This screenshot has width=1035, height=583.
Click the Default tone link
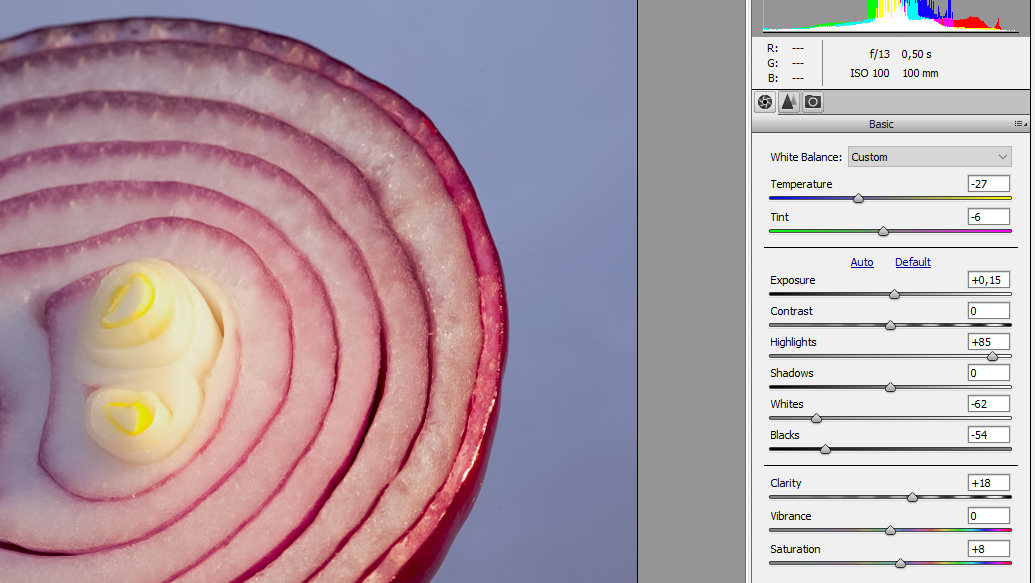[x=913, y=262]
